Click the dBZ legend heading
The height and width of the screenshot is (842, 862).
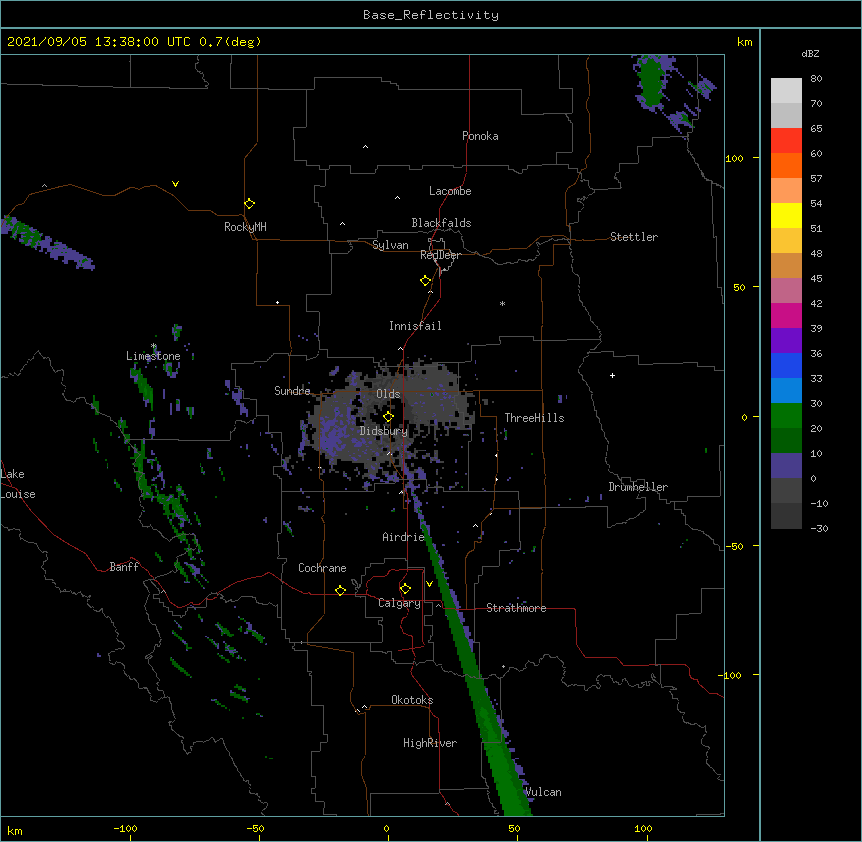pos(810,53)
